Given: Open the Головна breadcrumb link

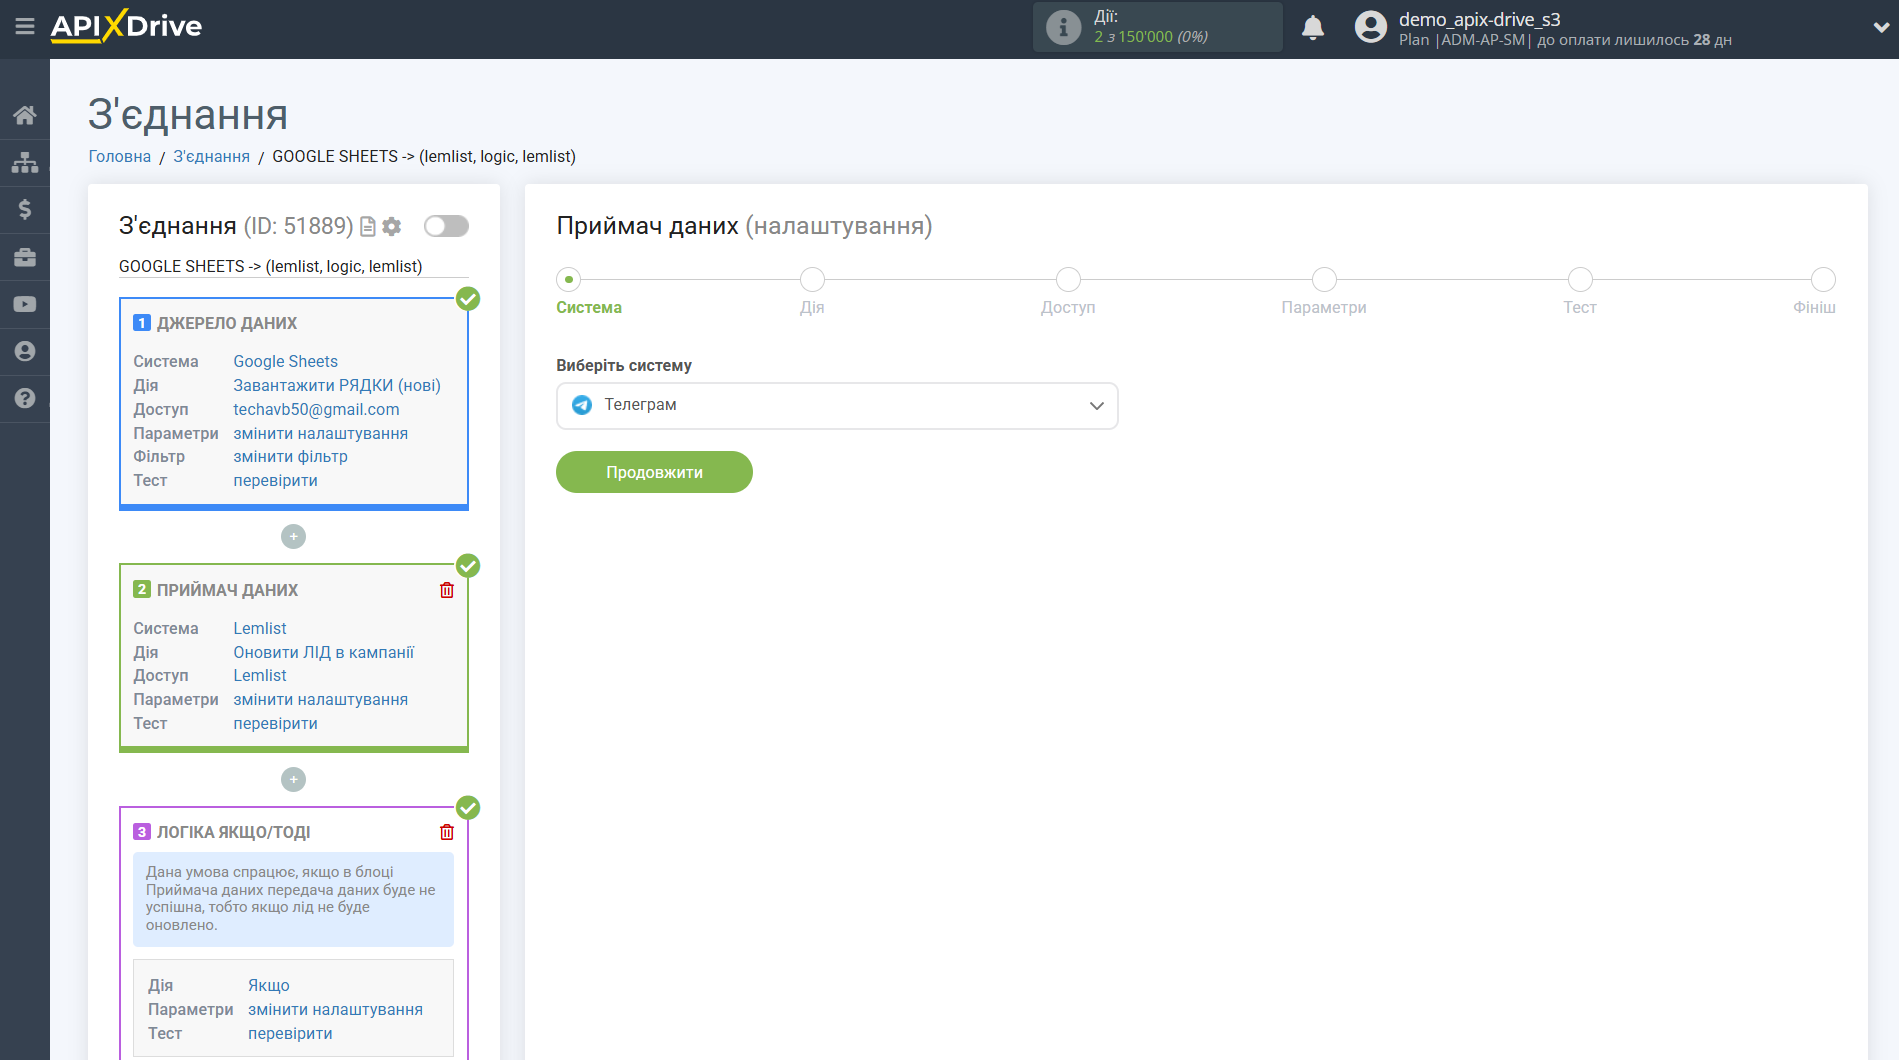Looking at the screenshot, I should [x=120, y=156].
